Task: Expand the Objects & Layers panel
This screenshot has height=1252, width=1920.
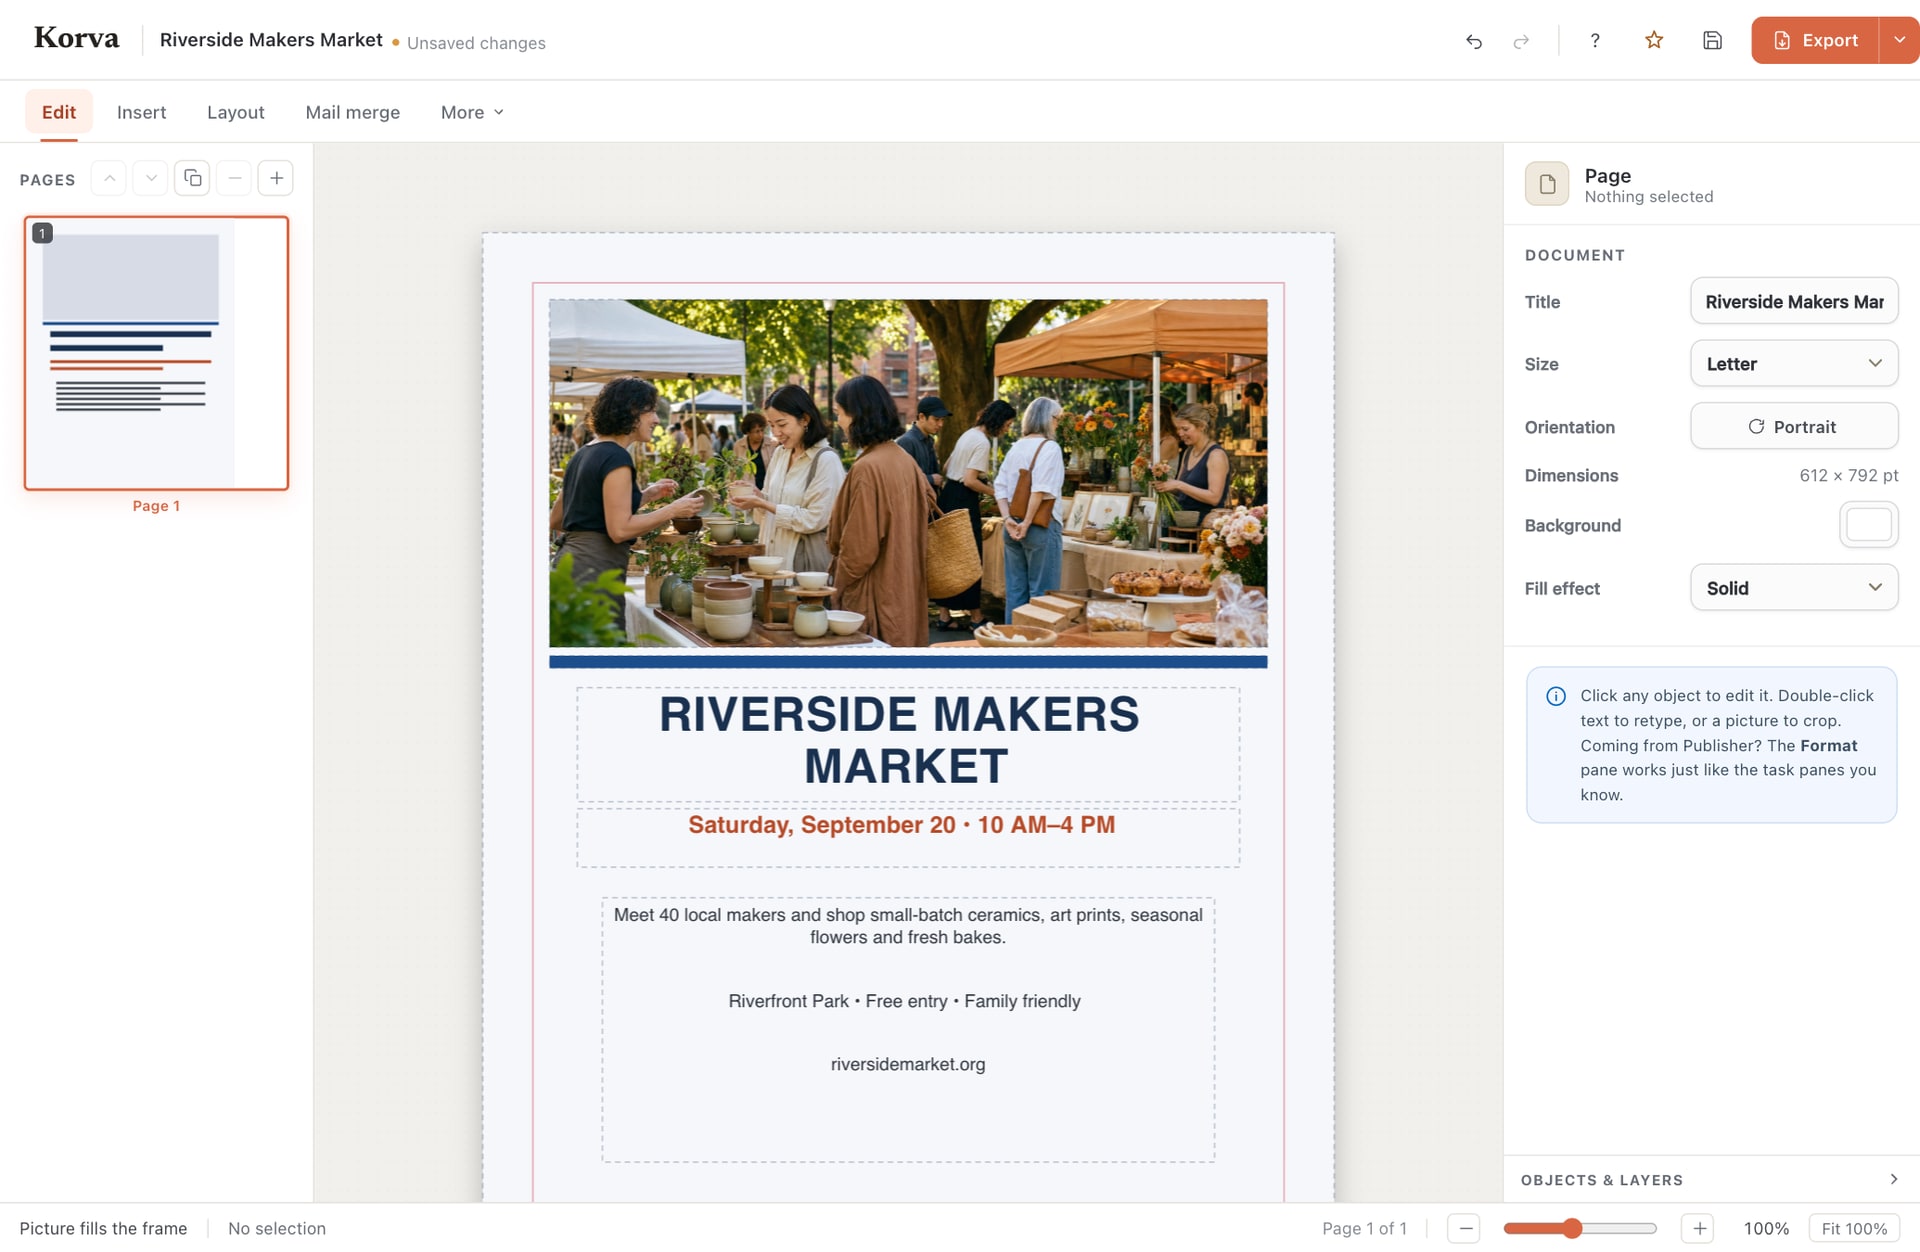Action: [x=1711, y=1180]
